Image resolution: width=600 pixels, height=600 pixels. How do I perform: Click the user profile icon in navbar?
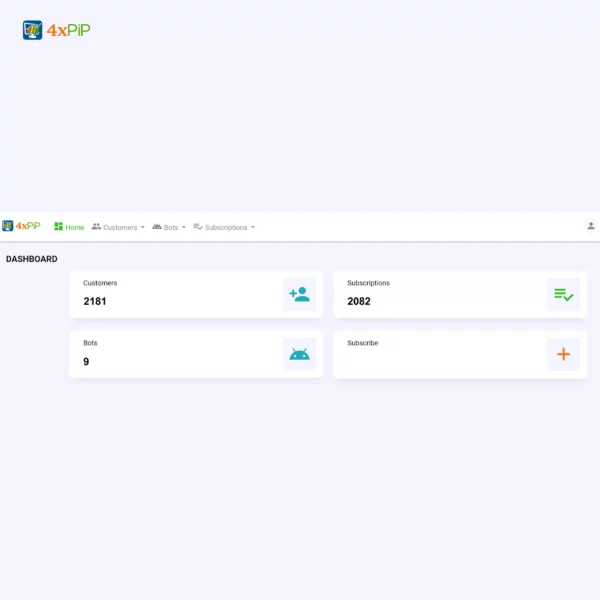coord(591,226)
